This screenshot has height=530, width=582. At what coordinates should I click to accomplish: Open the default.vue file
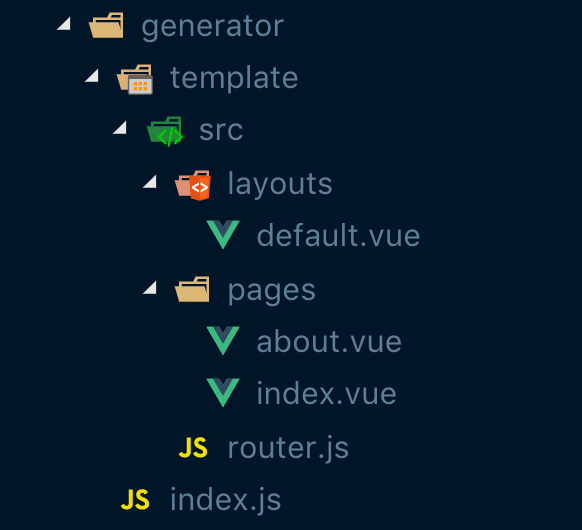tap(338, 235)
